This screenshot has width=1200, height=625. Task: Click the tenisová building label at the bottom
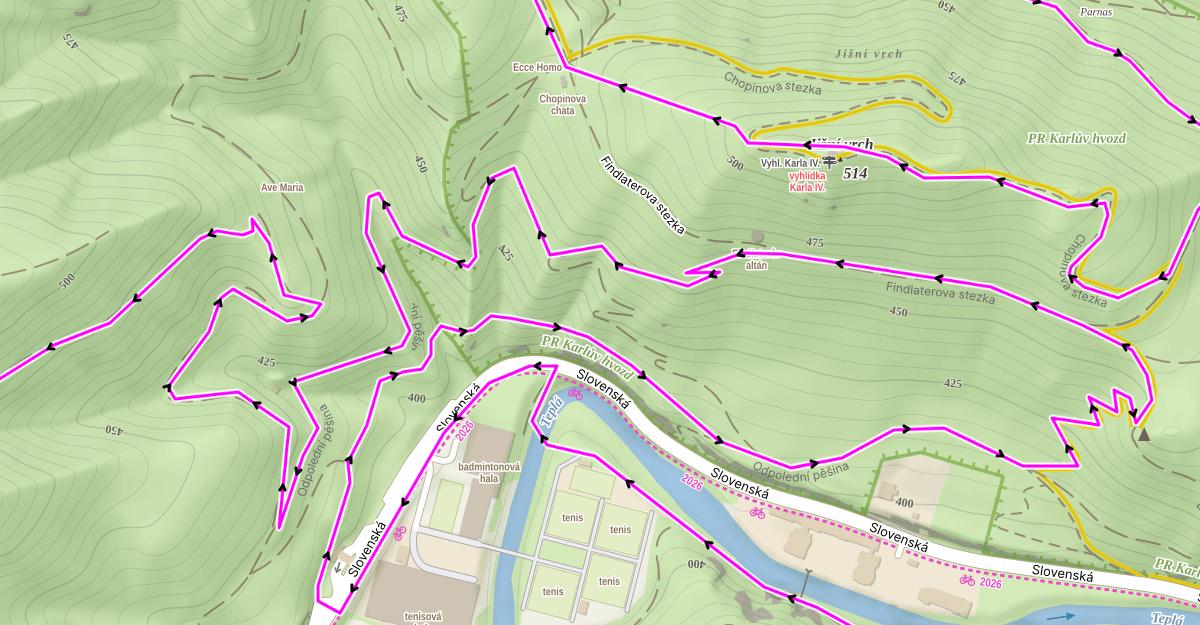coord(423,617)
